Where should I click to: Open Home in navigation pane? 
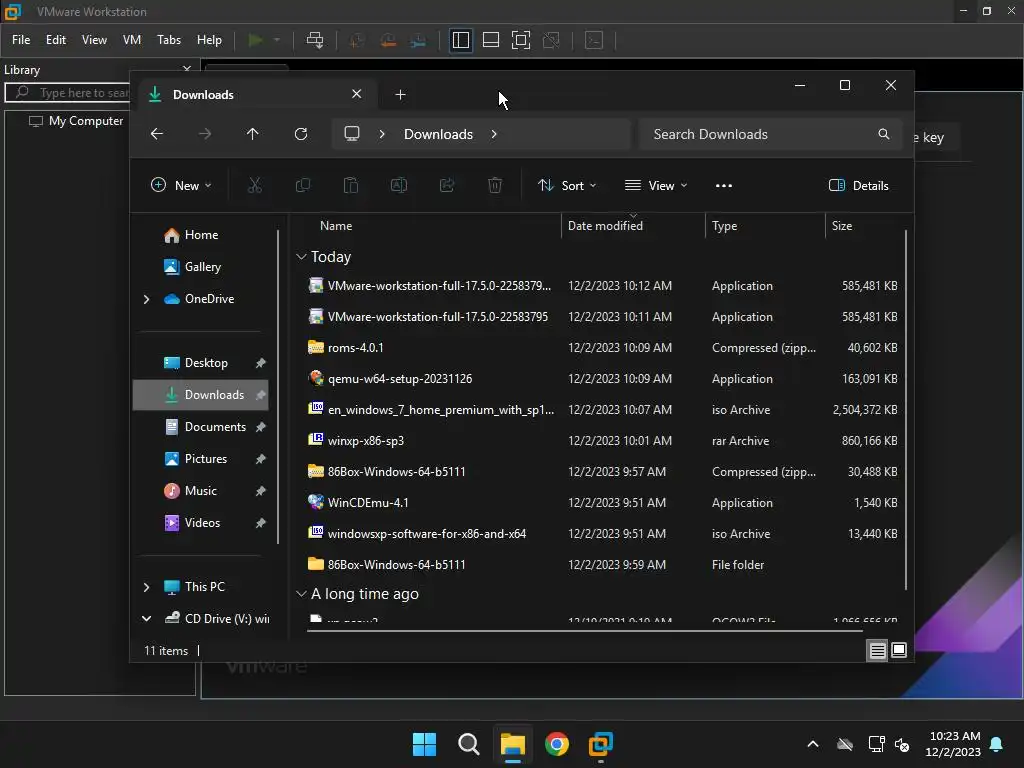click(x=191, y=235)
